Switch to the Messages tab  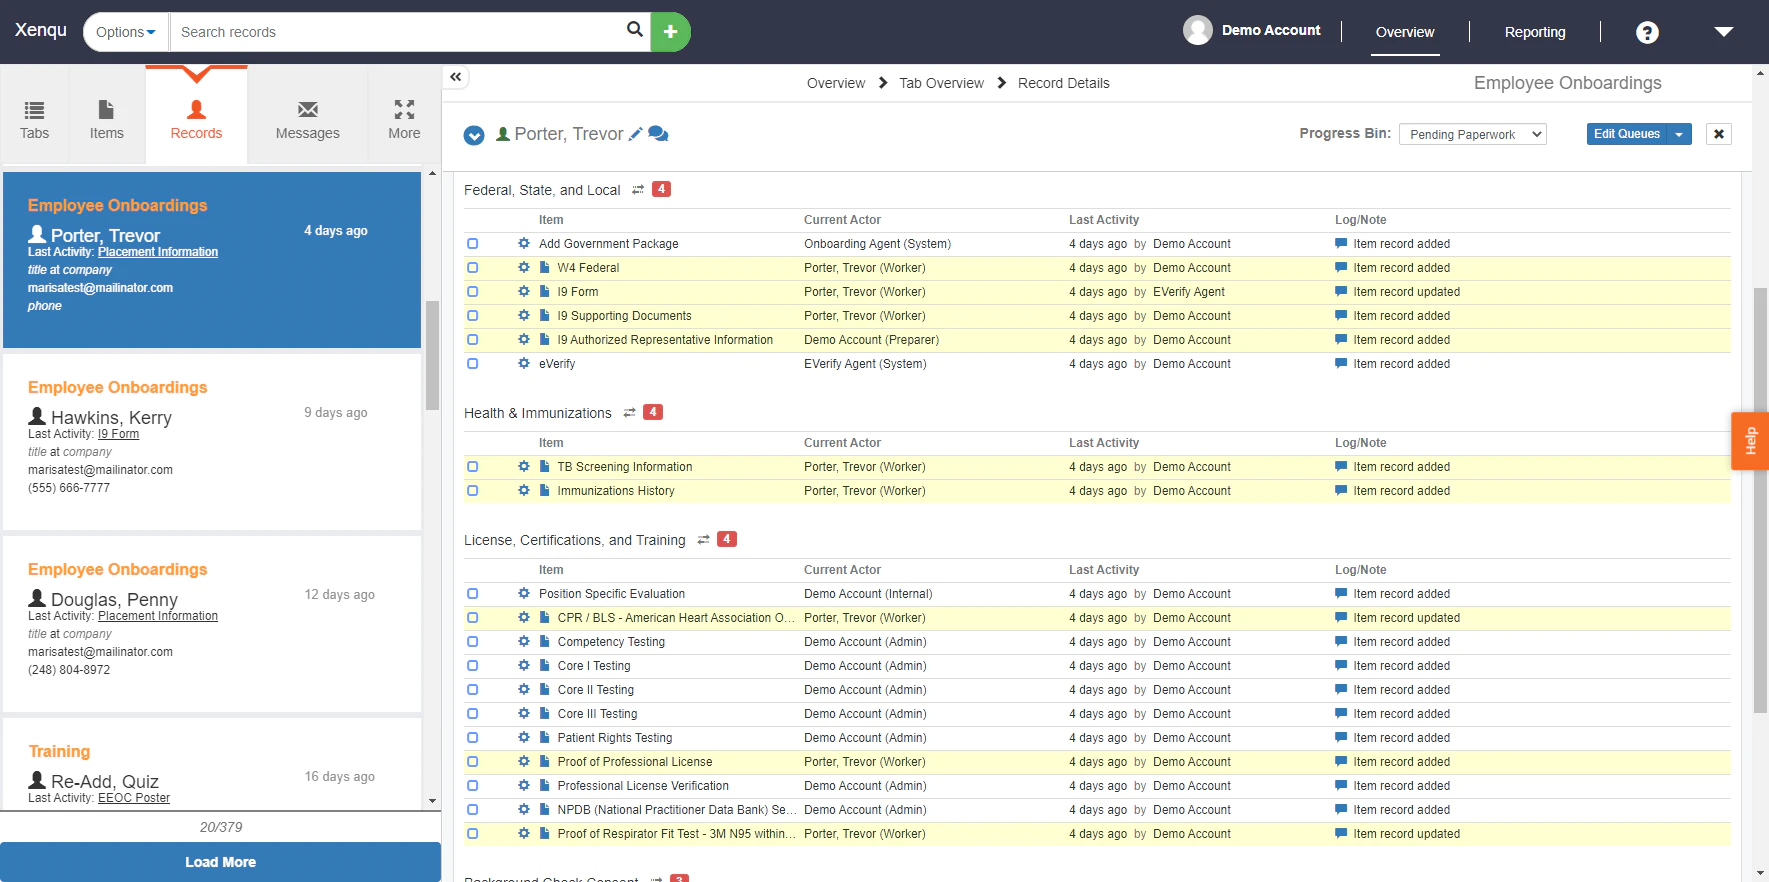[307, 118]
